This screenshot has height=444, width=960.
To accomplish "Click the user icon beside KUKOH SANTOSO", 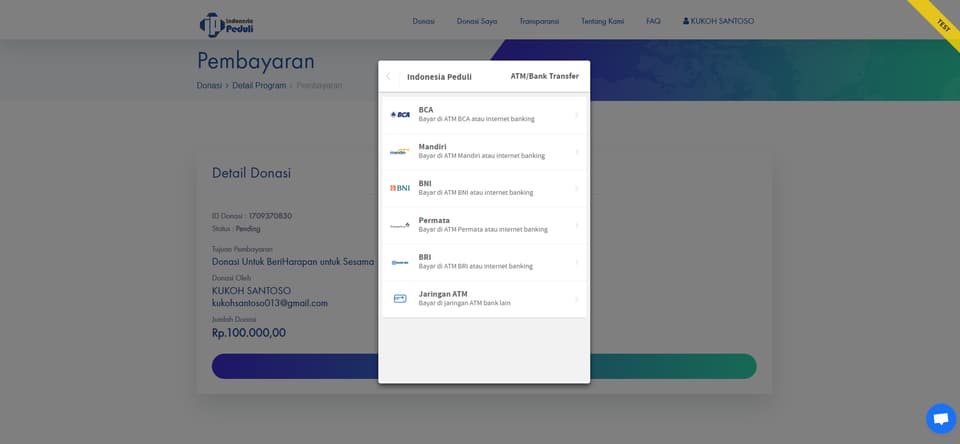I will tap(686, 21).
